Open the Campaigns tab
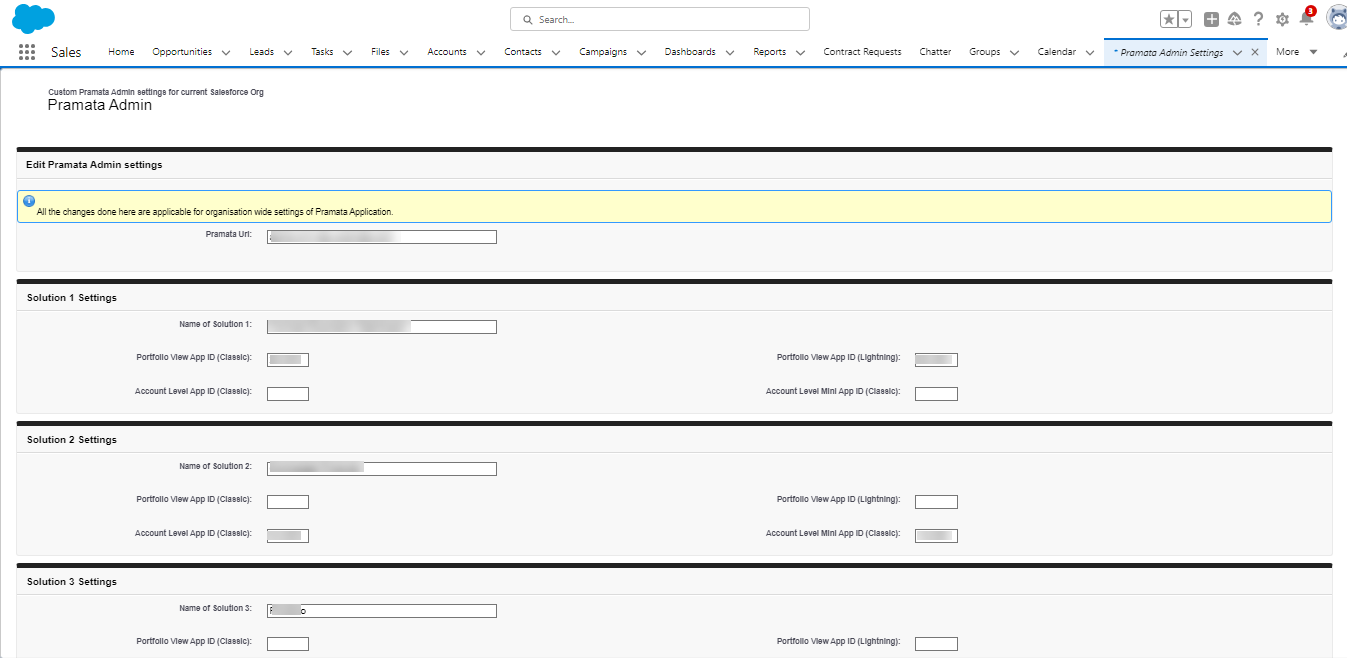1347x658 pixels. click(x=603, y=52)
